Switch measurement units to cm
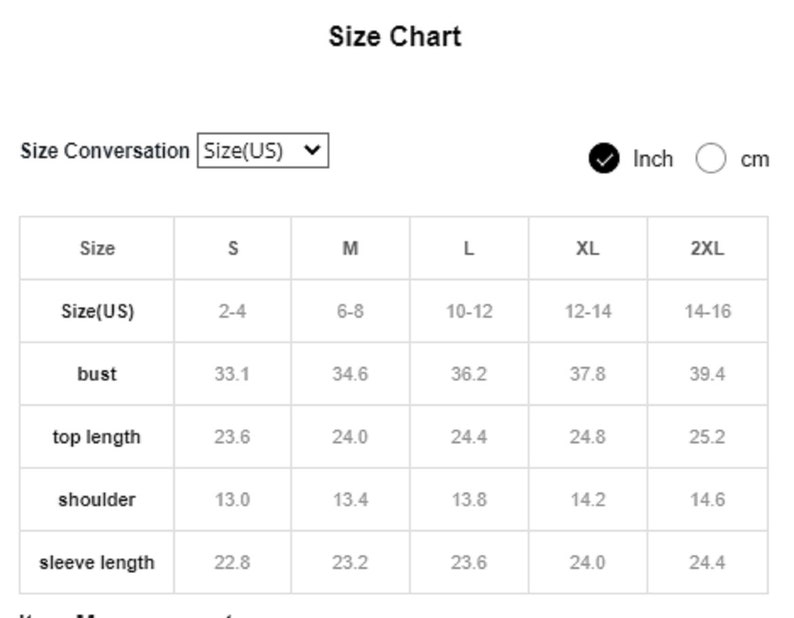This screenshot has height=618, width=794. (x=710, y=159)
